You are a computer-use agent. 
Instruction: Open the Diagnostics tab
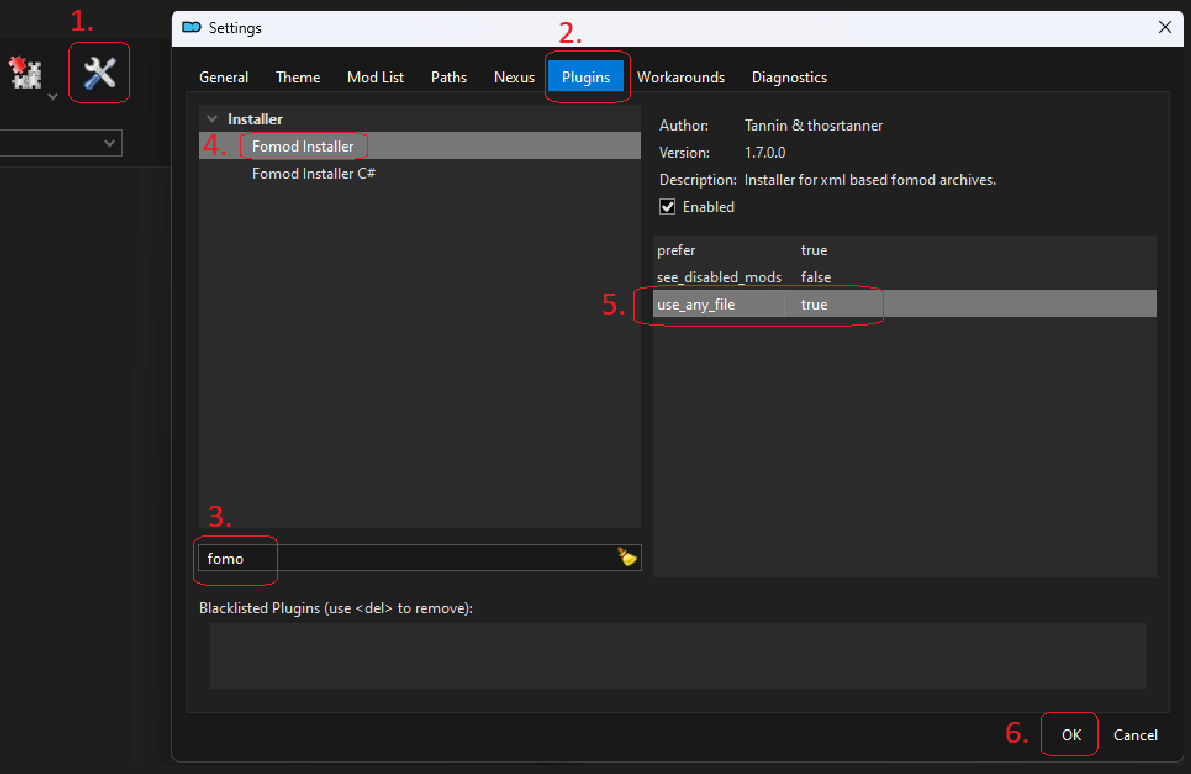[789, 77]
